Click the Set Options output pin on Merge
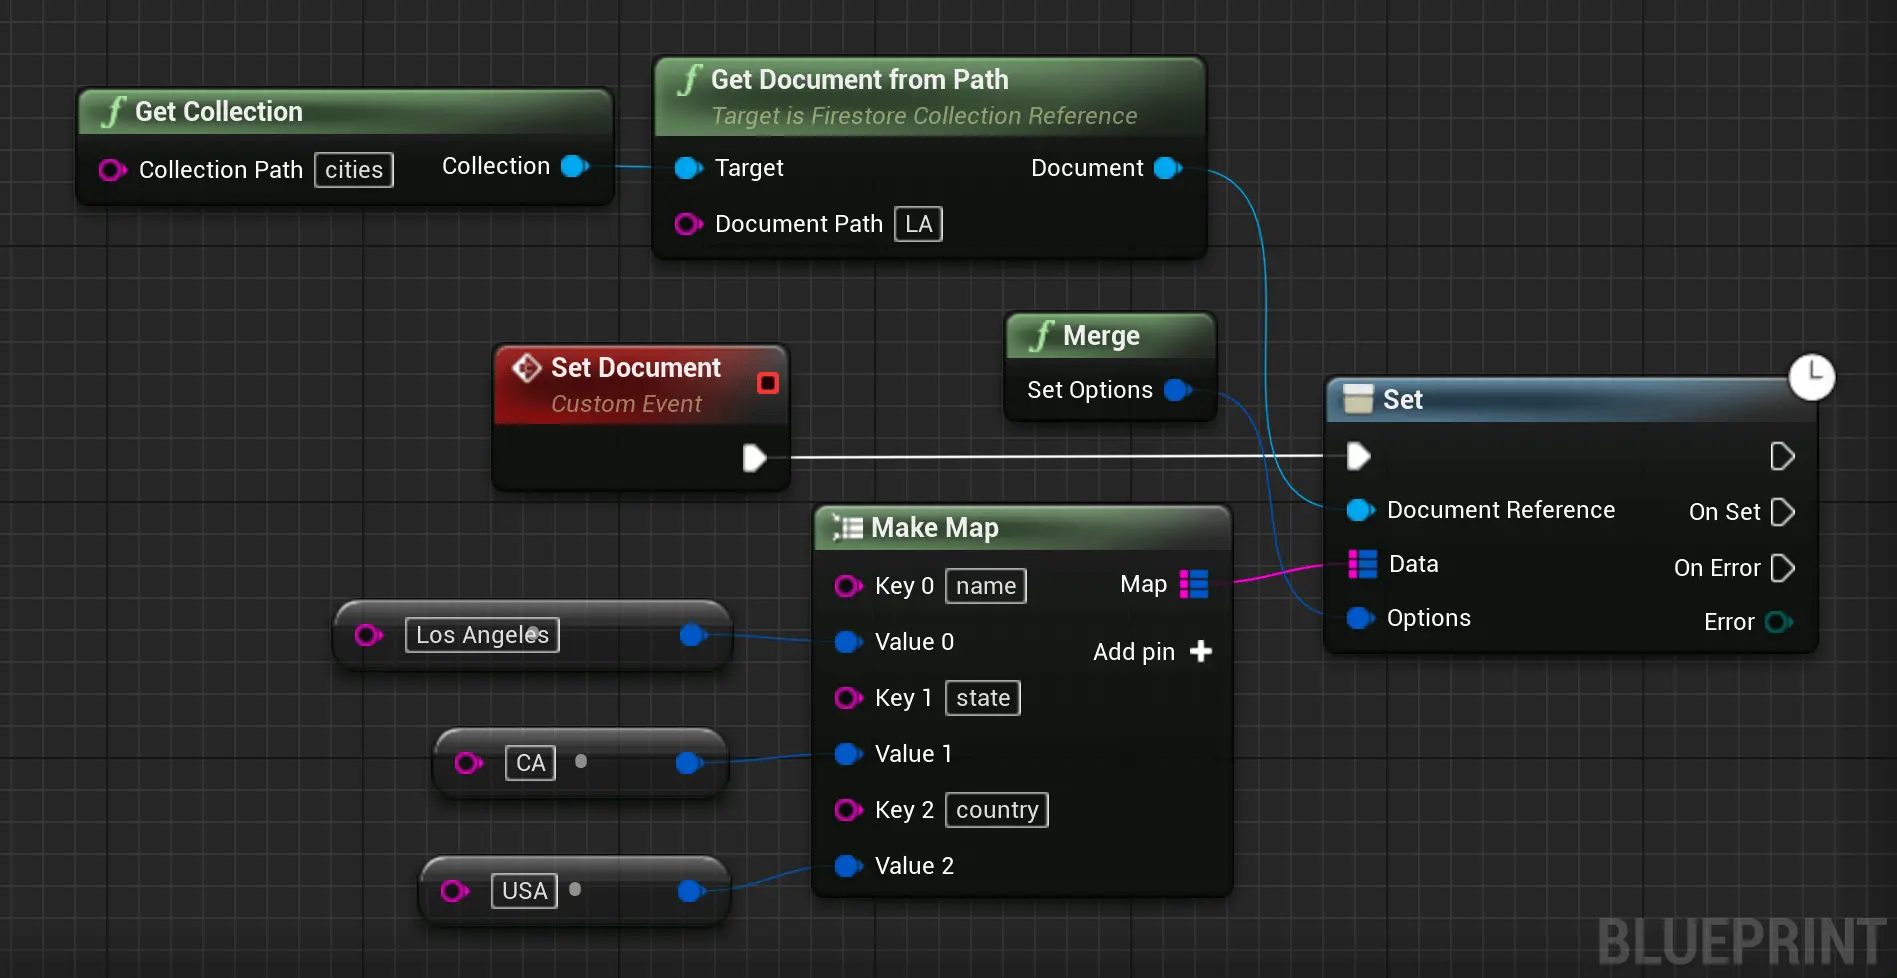 coord(1178,390)
